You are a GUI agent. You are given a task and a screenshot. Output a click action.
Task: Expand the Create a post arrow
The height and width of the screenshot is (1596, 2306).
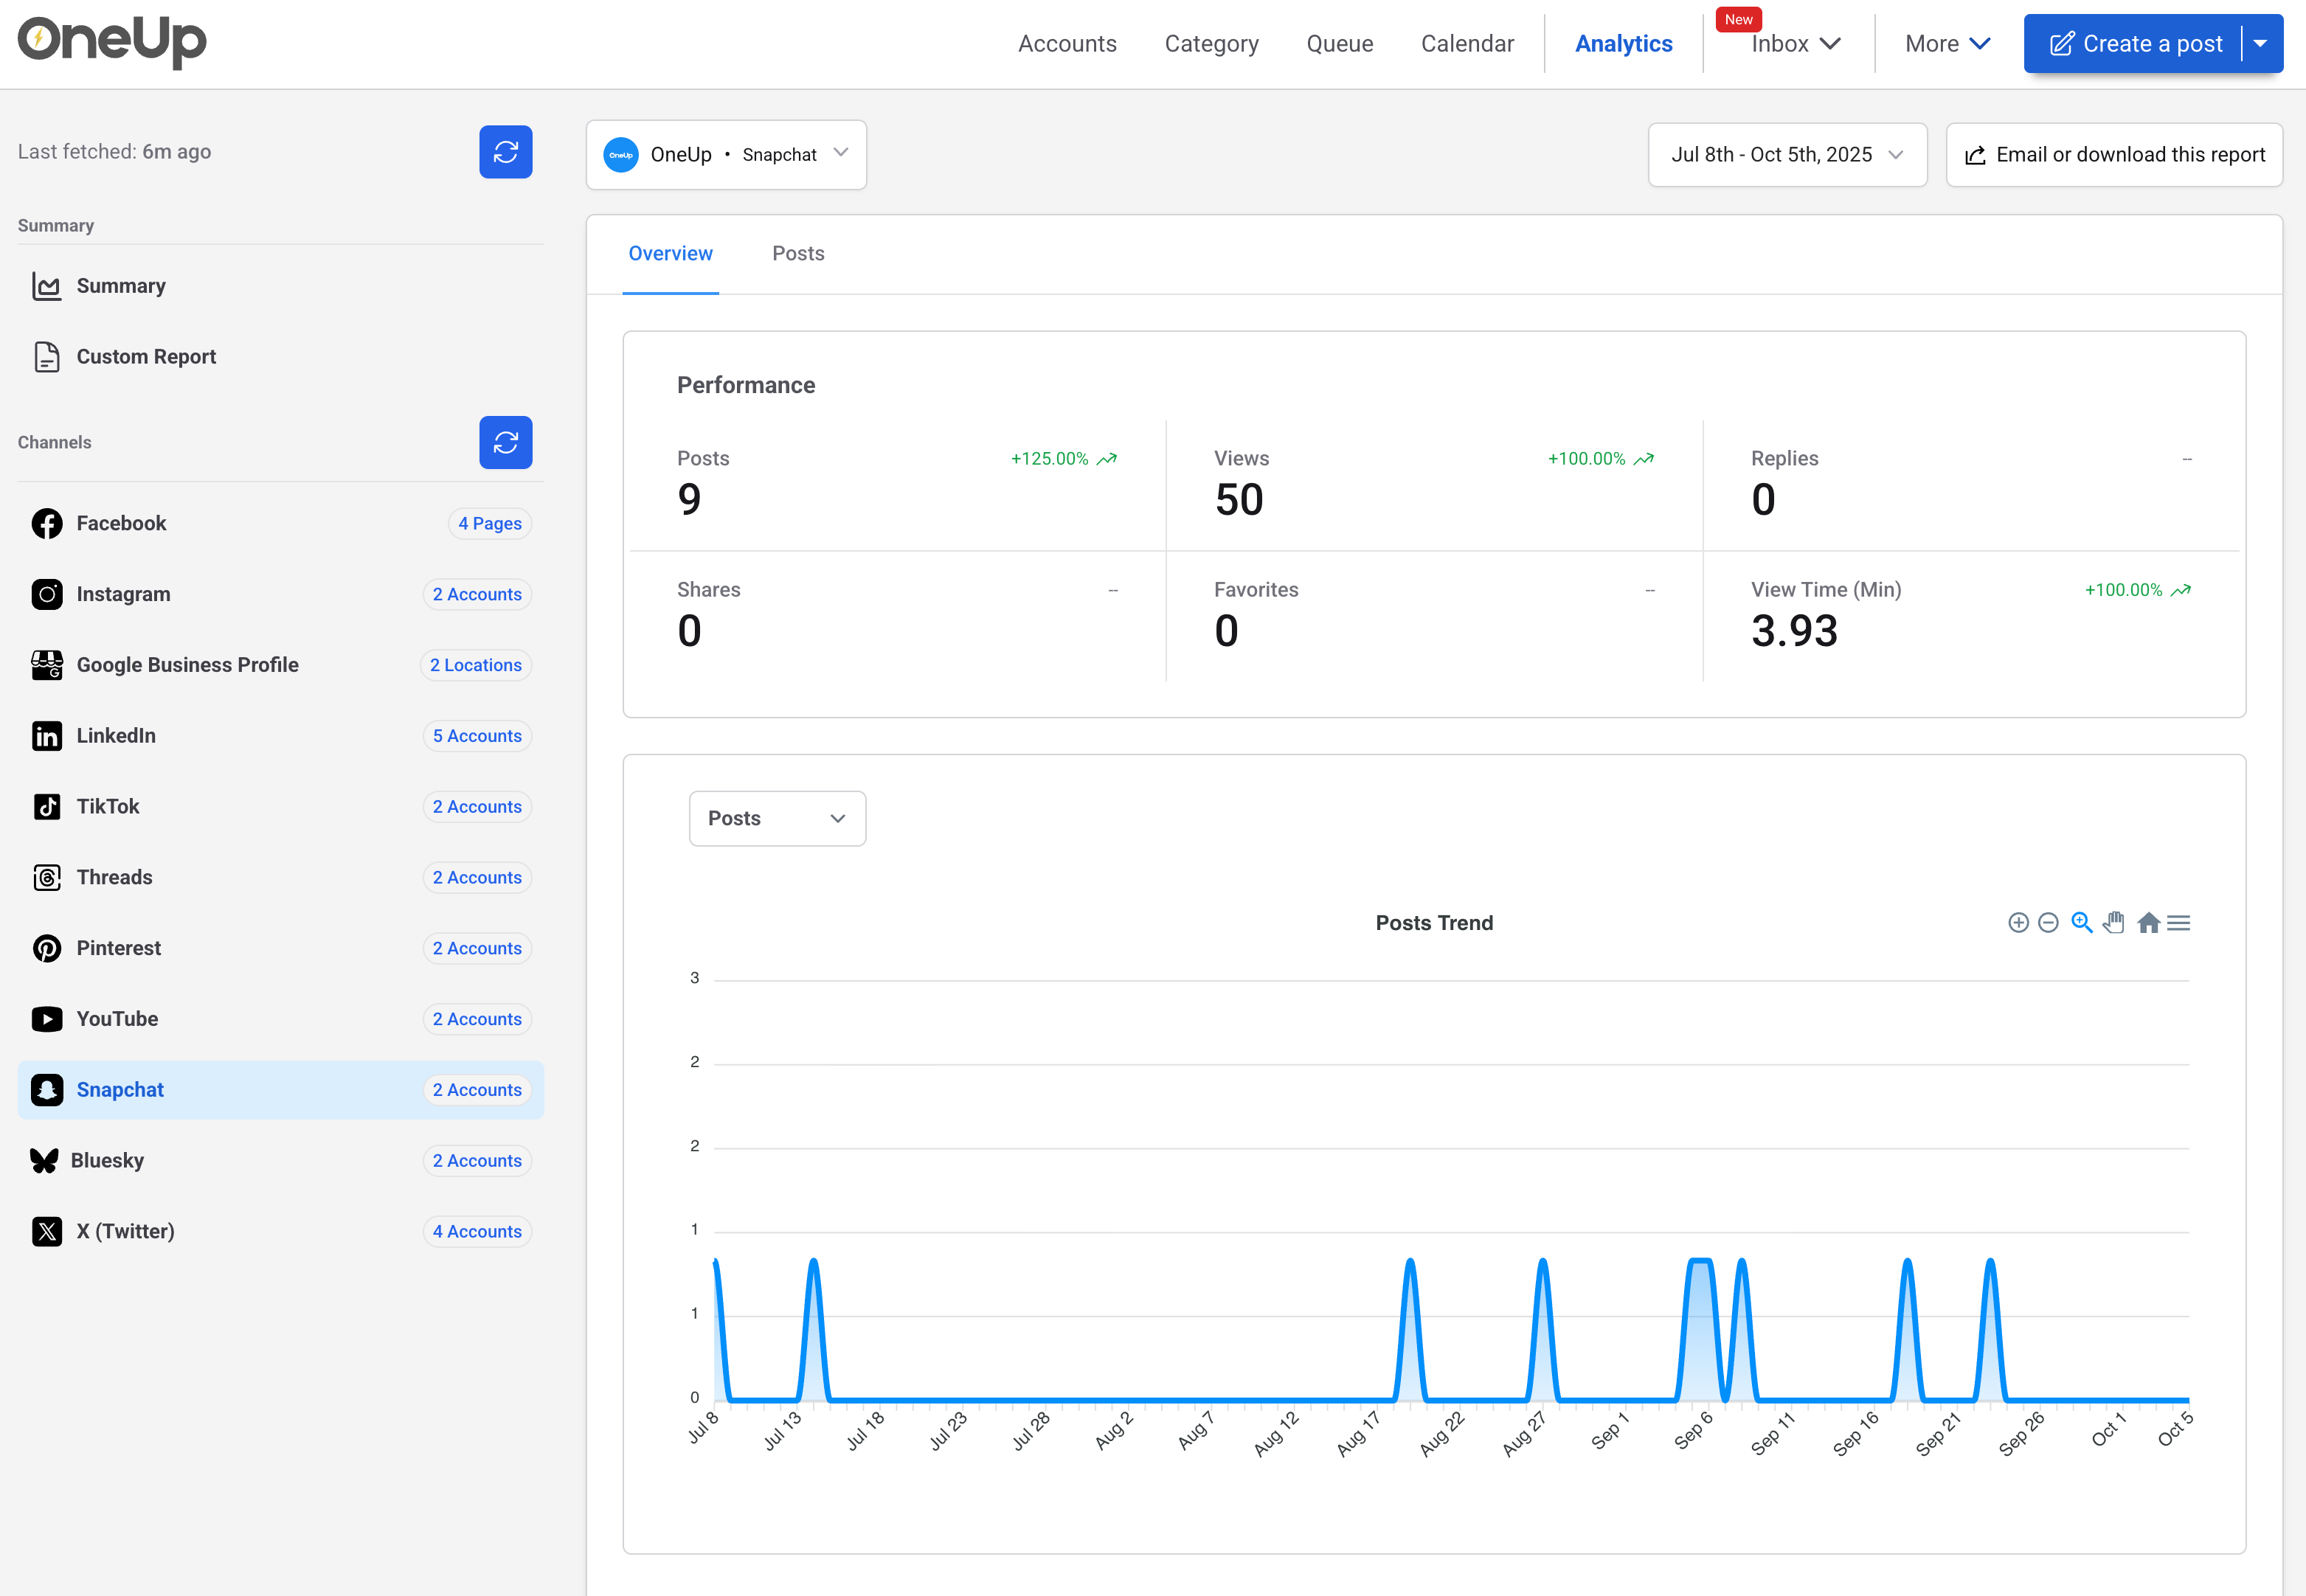coord(2260,44)
